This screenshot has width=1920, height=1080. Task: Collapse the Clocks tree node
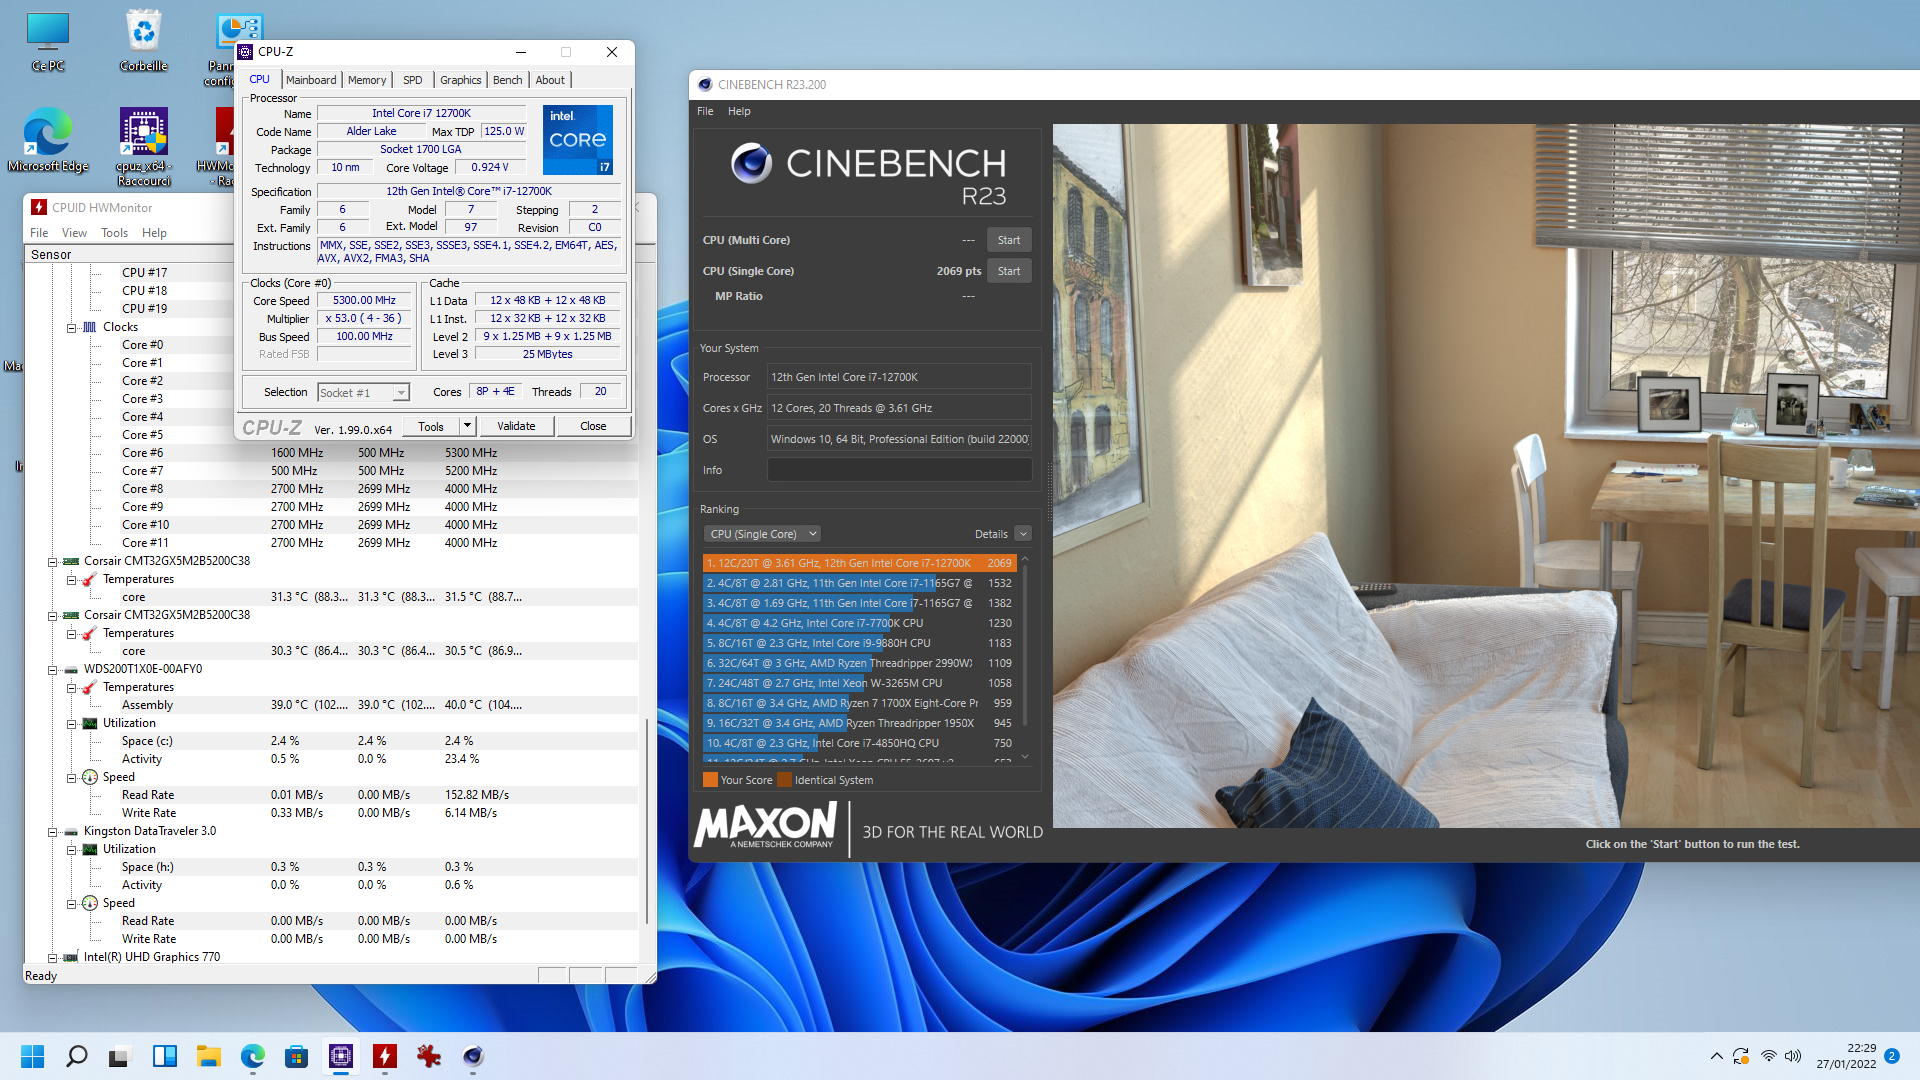72,327
